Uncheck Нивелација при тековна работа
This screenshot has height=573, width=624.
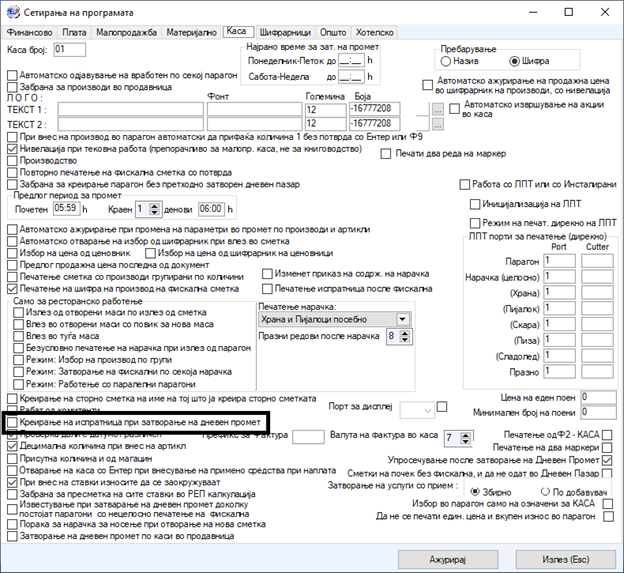(12, 149)
